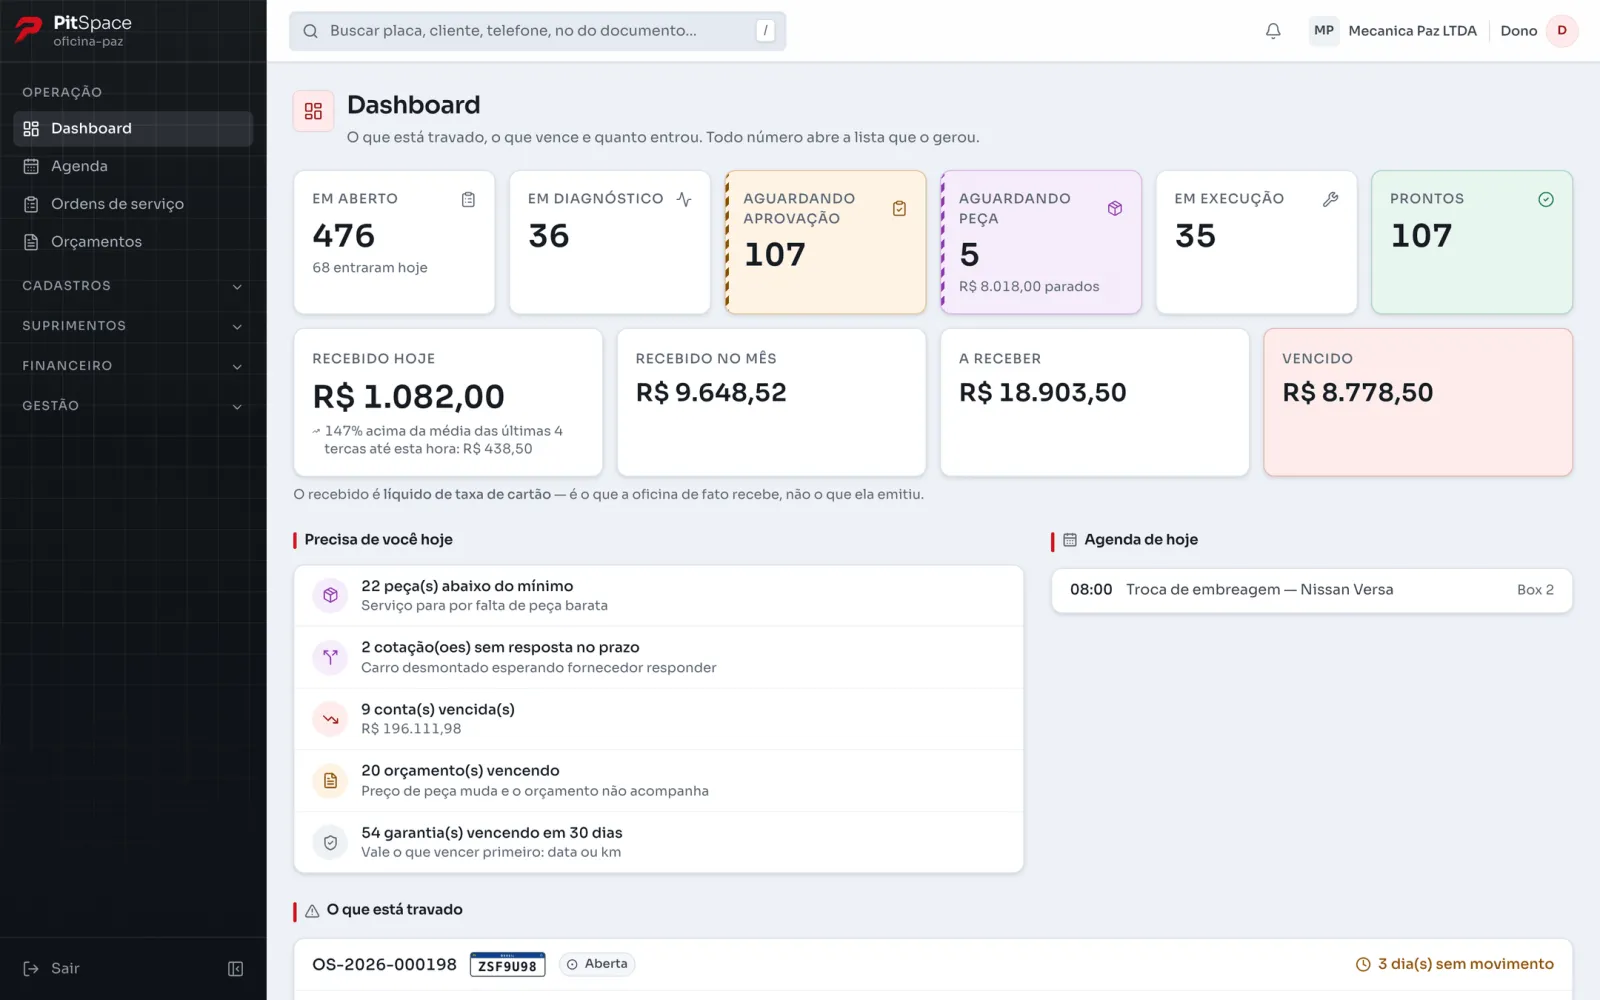
Task: Click the 3 dia(s) sem movimento warning
Action: pyautogui.click(x=1455, y=964)
